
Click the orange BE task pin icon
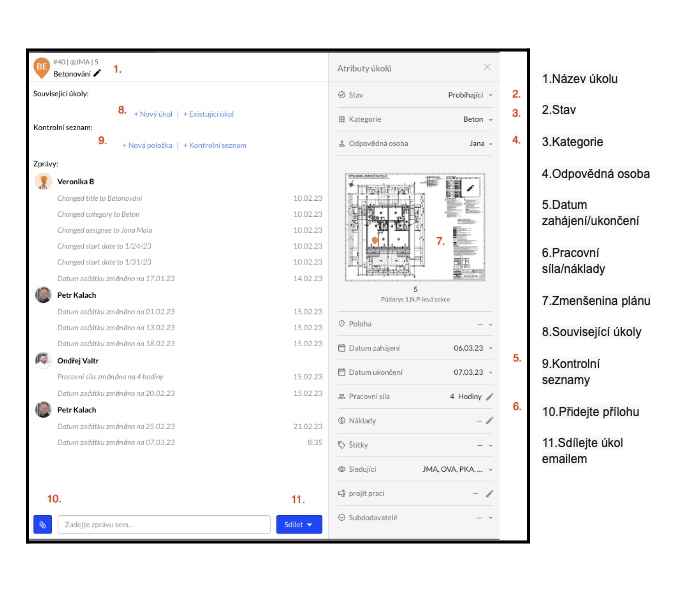tap(42, 67)
